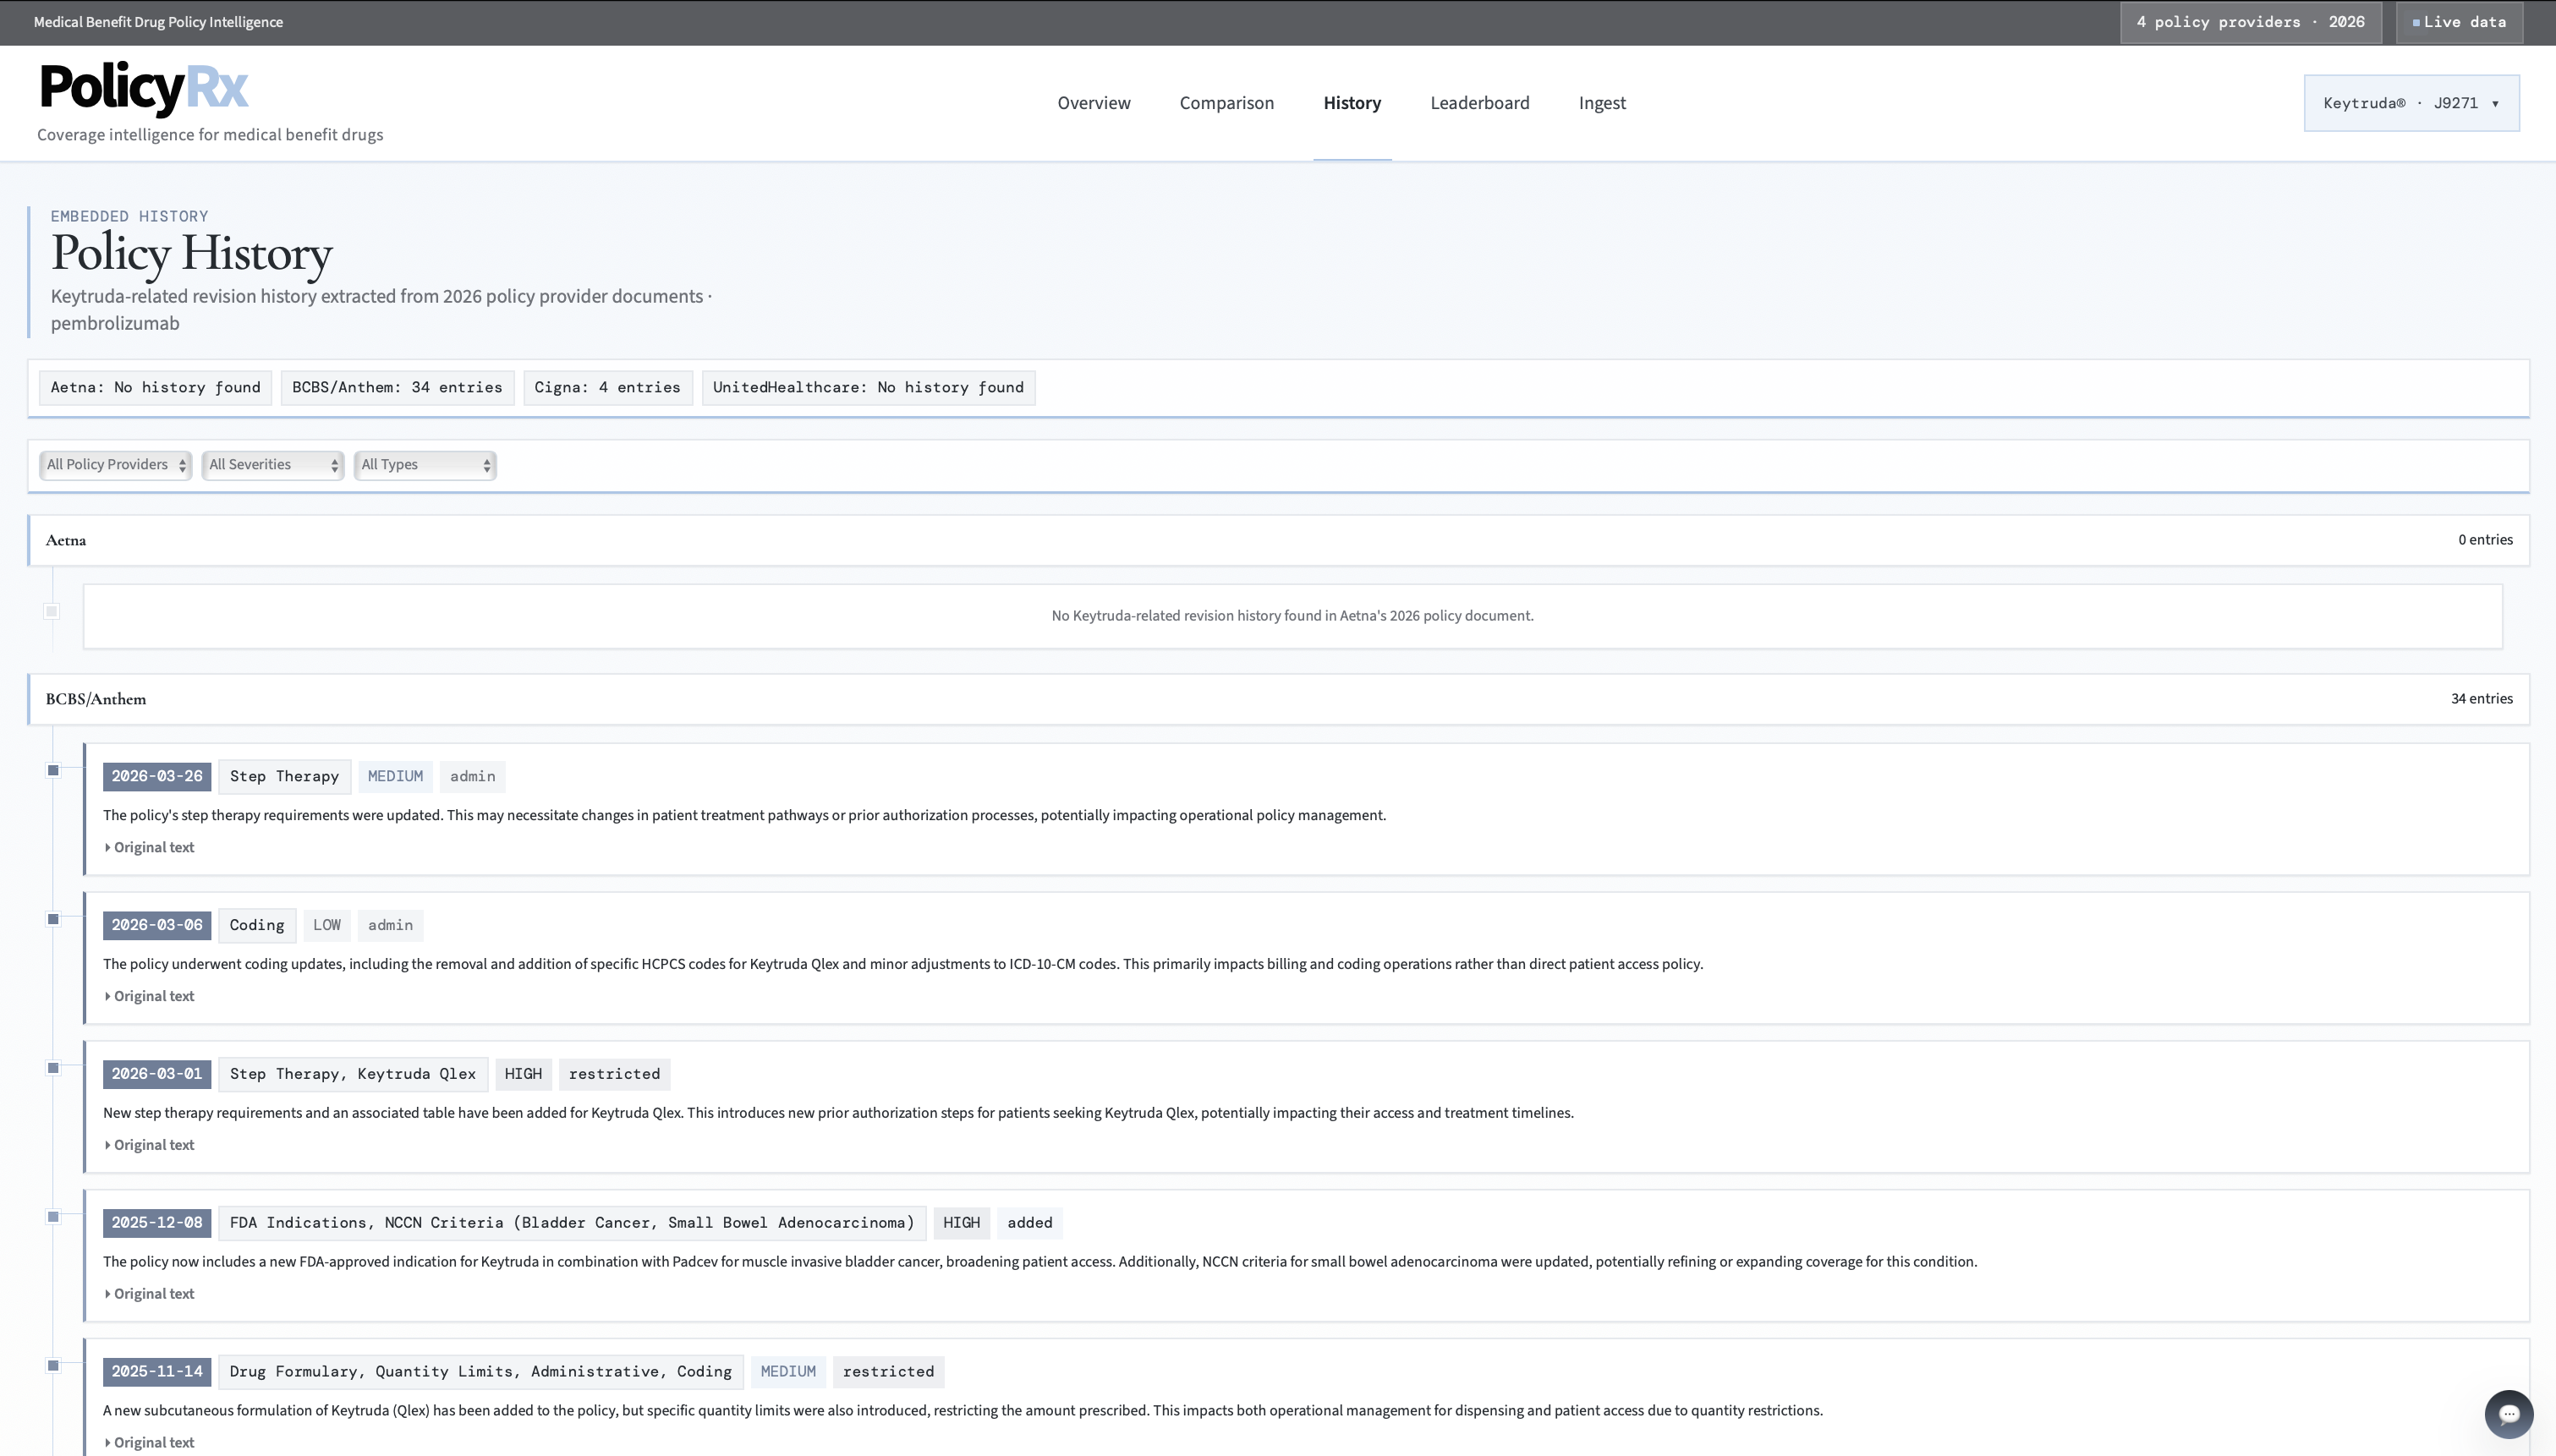Open the Leaderboard tab
The width and height of the screenshot is (2556, 1456).
(1479, 103)
